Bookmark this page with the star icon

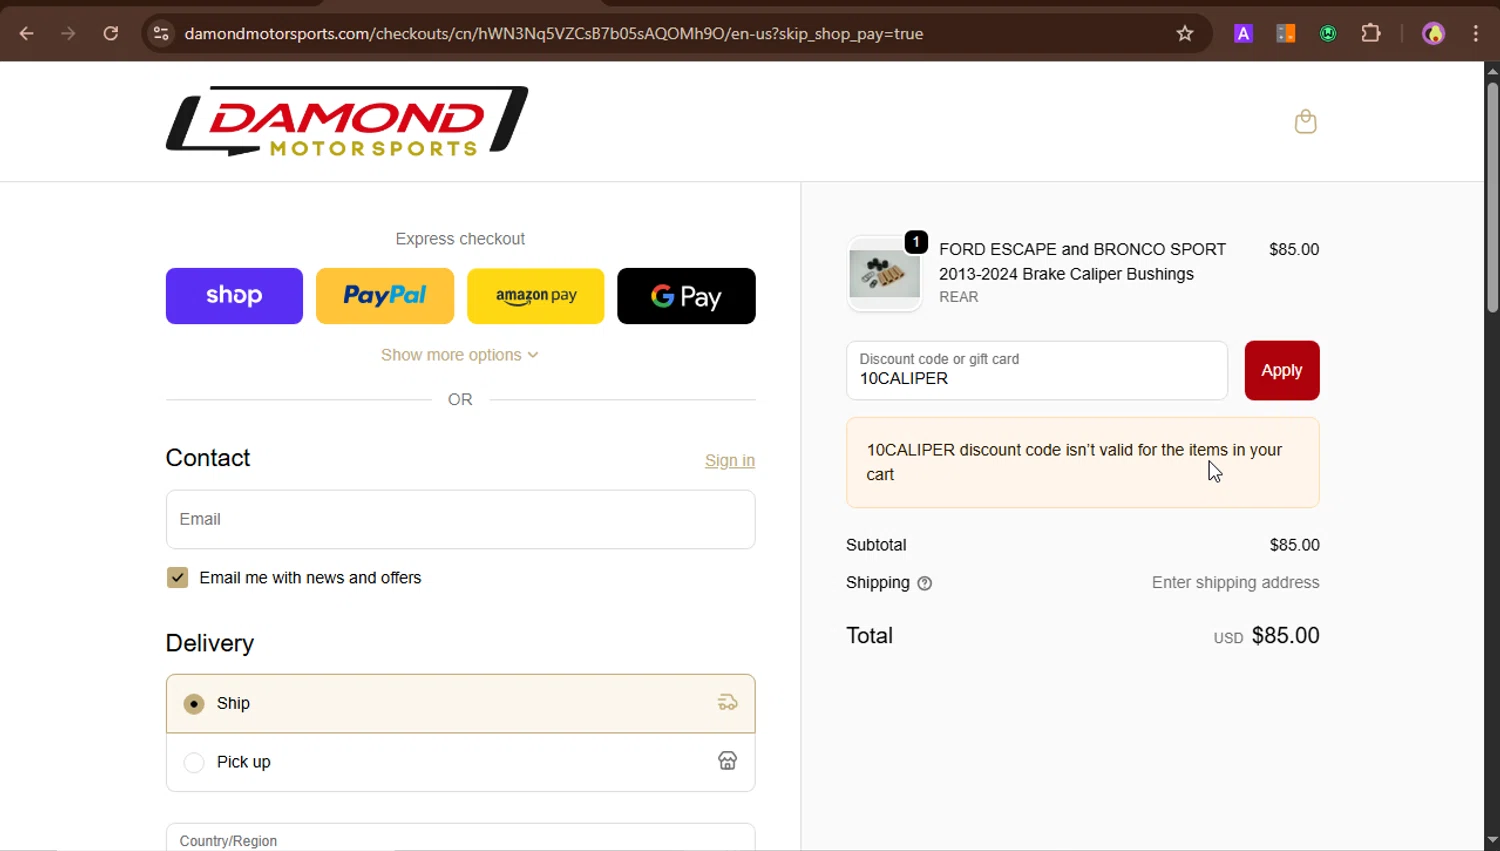(1185, 33)
